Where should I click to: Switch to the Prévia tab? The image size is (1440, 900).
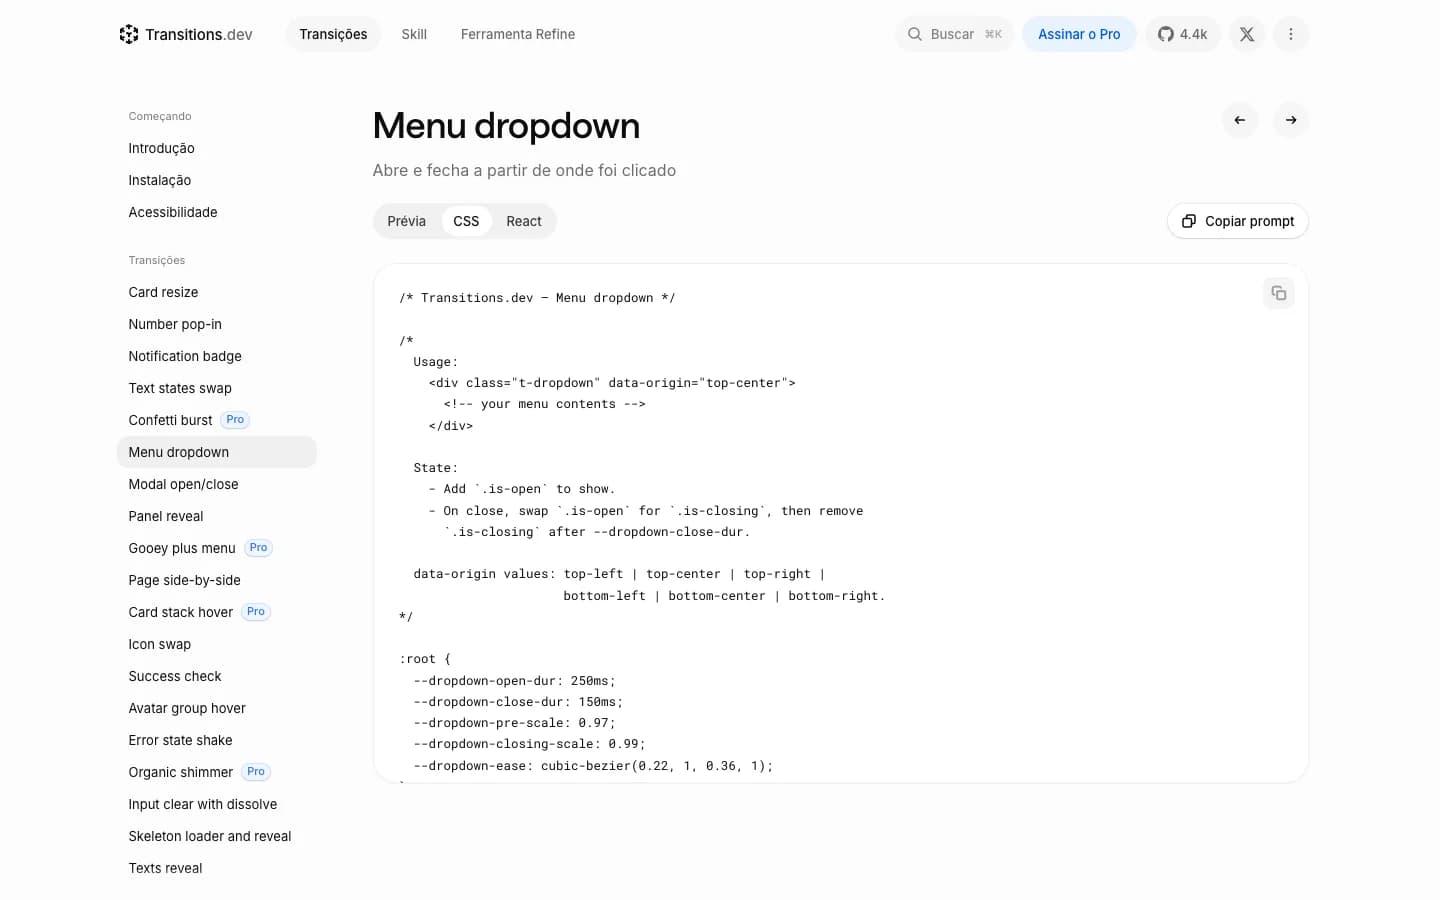click(x=407, y=221)
